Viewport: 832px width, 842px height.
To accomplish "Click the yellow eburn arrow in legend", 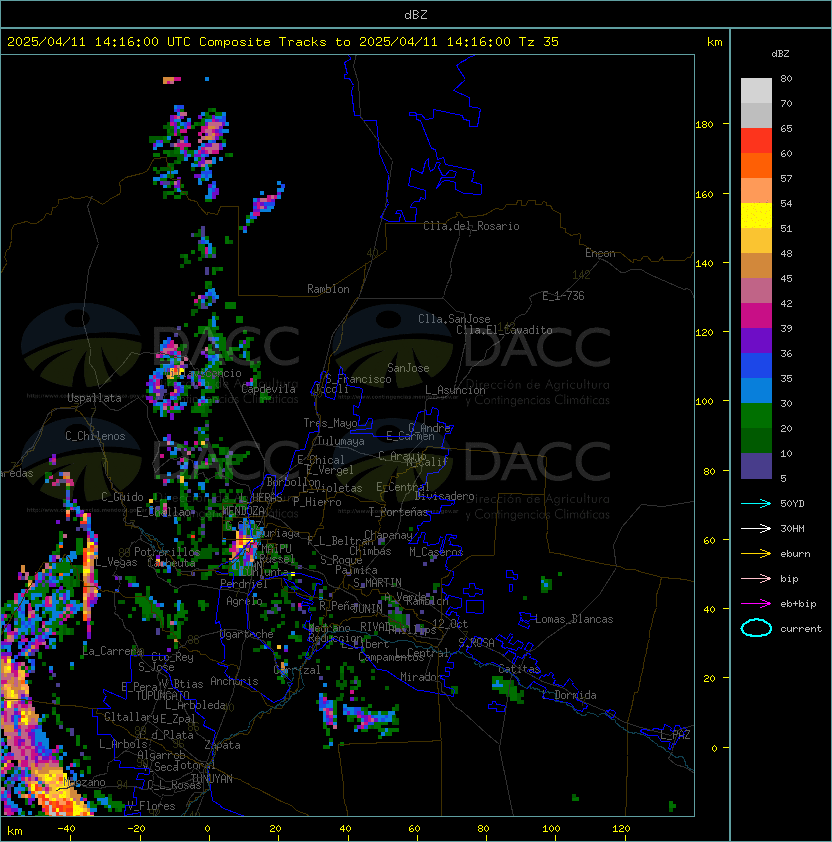I will point(756,554).
